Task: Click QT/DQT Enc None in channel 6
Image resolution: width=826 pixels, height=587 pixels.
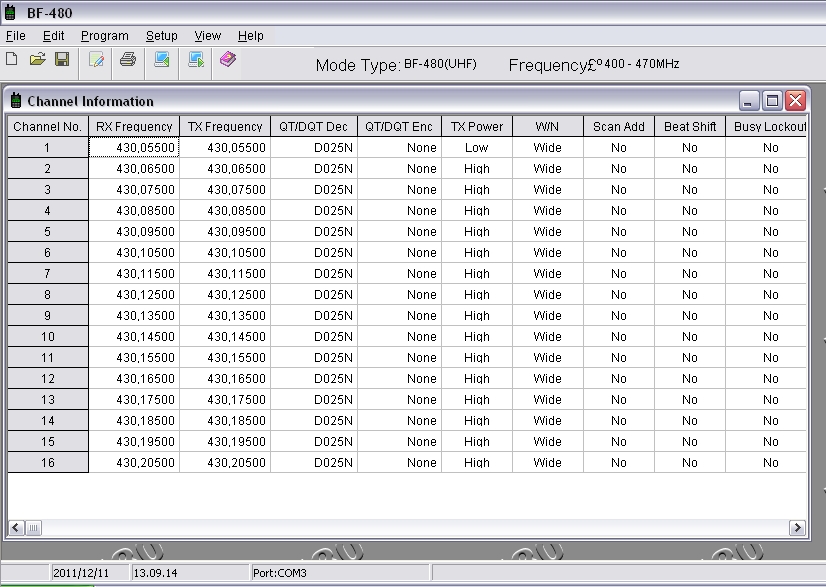Action: coord(399,252)
